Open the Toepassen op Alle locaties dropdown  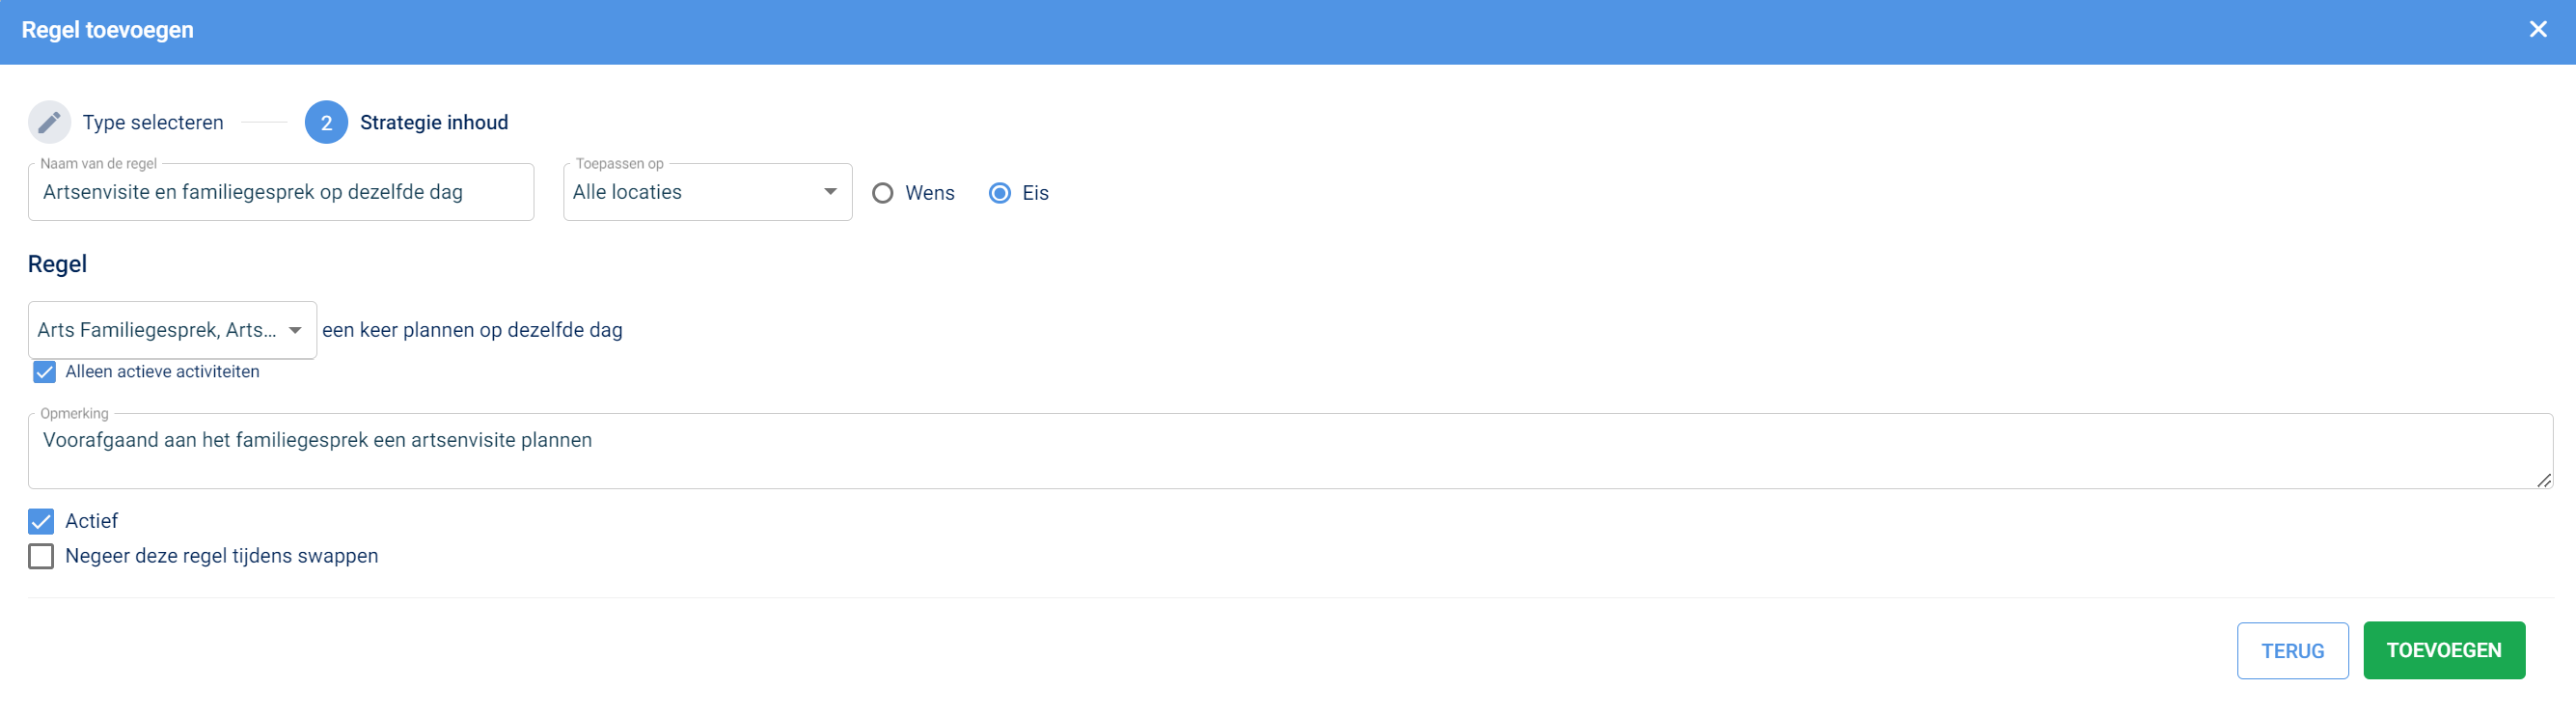tap(707, 192)
